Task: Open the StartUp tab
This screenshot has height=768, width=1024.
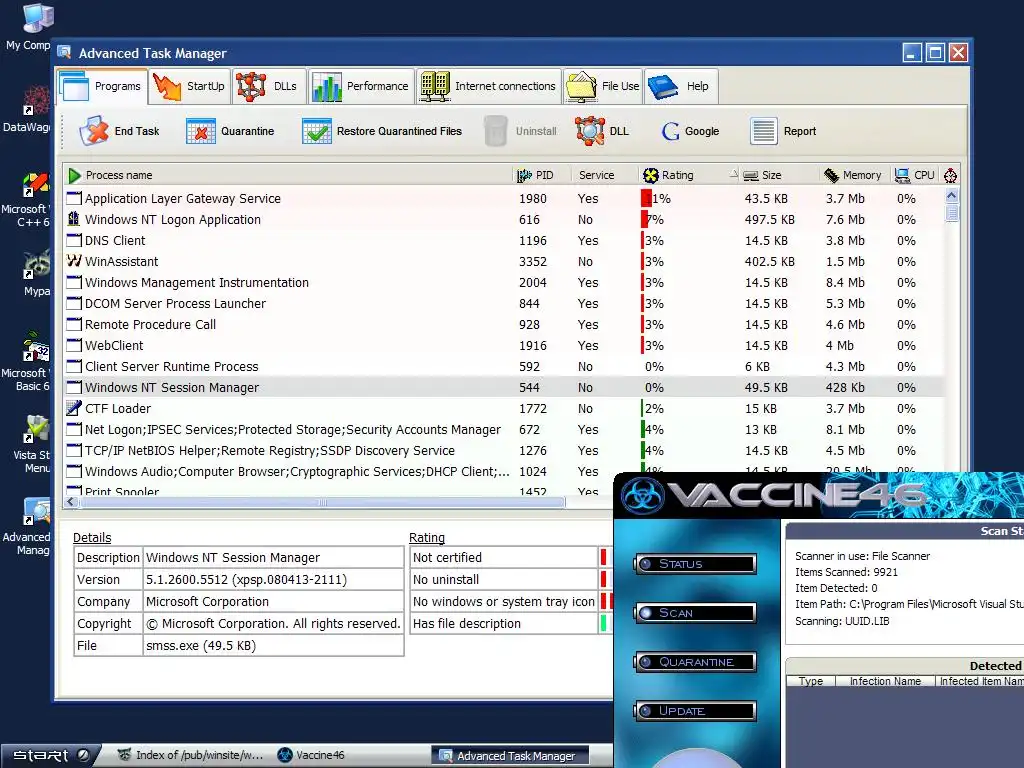Action: pos(189,86)
